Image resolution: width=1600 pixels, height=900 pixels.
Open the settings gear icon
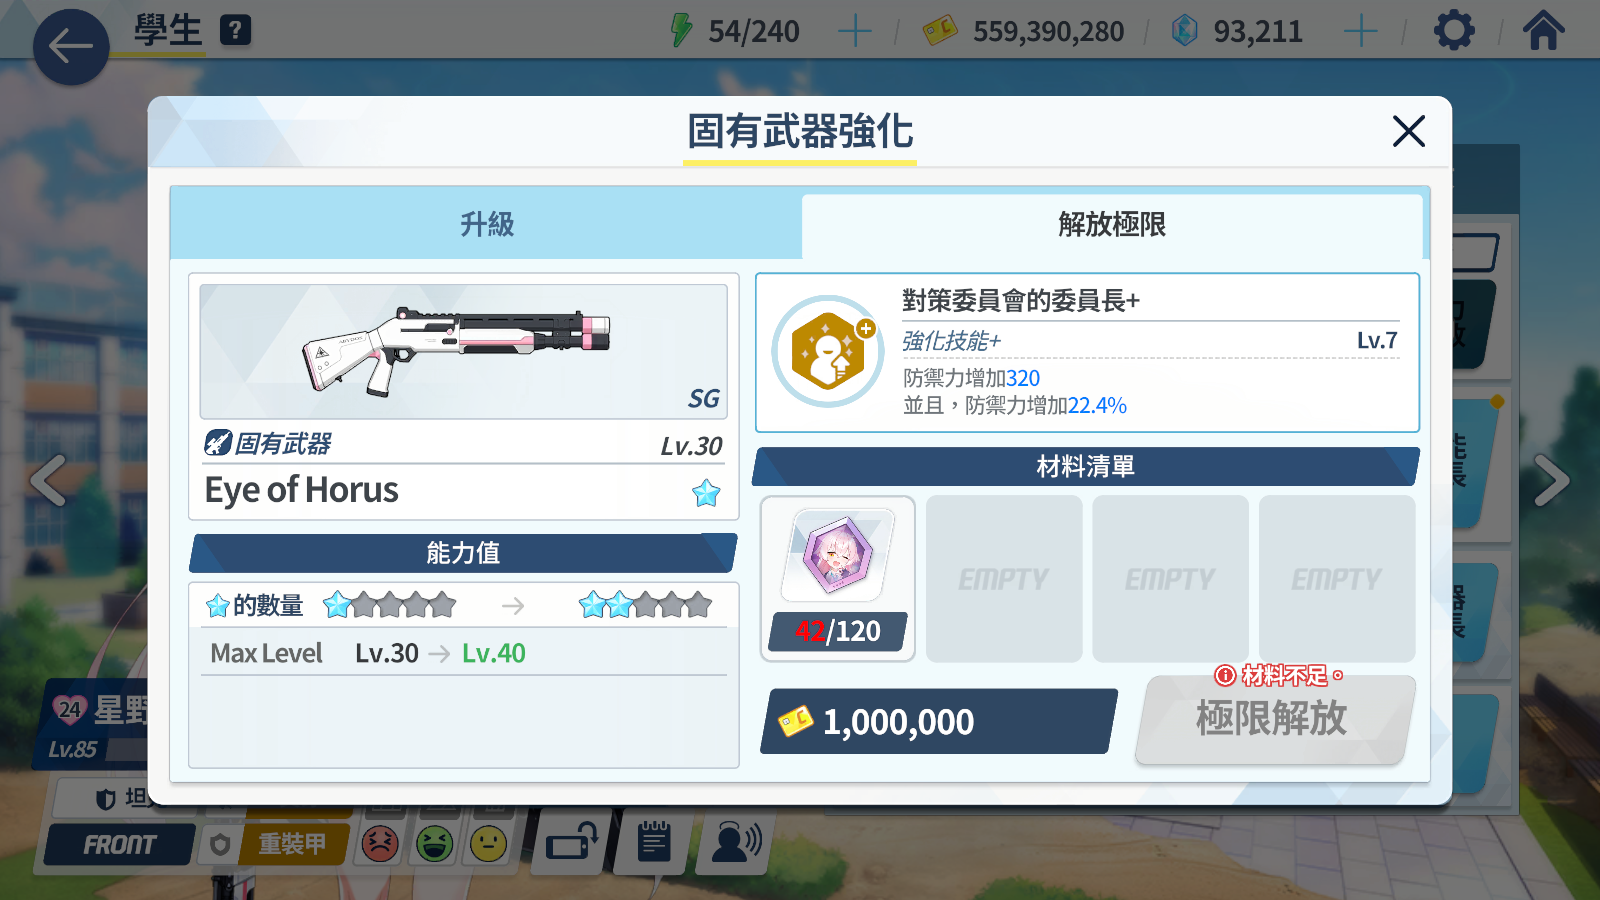click(x=1454, y=31)
